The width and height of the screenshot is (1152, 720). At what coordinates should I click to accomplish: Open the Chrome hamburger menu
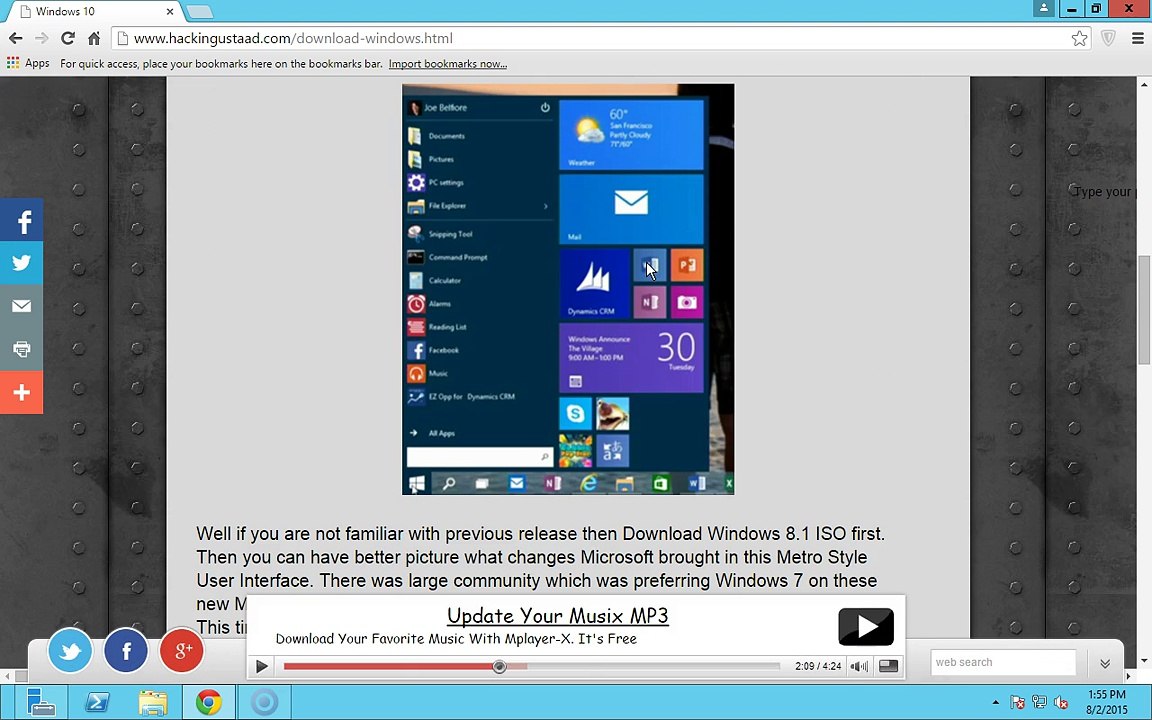[x=1137, y=38]
